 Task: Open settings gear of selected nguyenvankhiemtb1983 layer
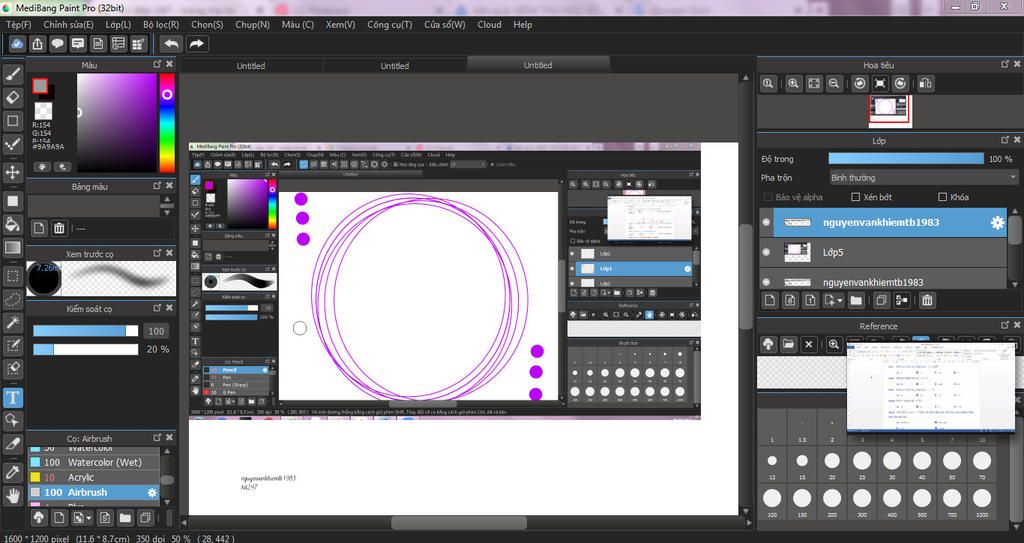coord(997,223)
